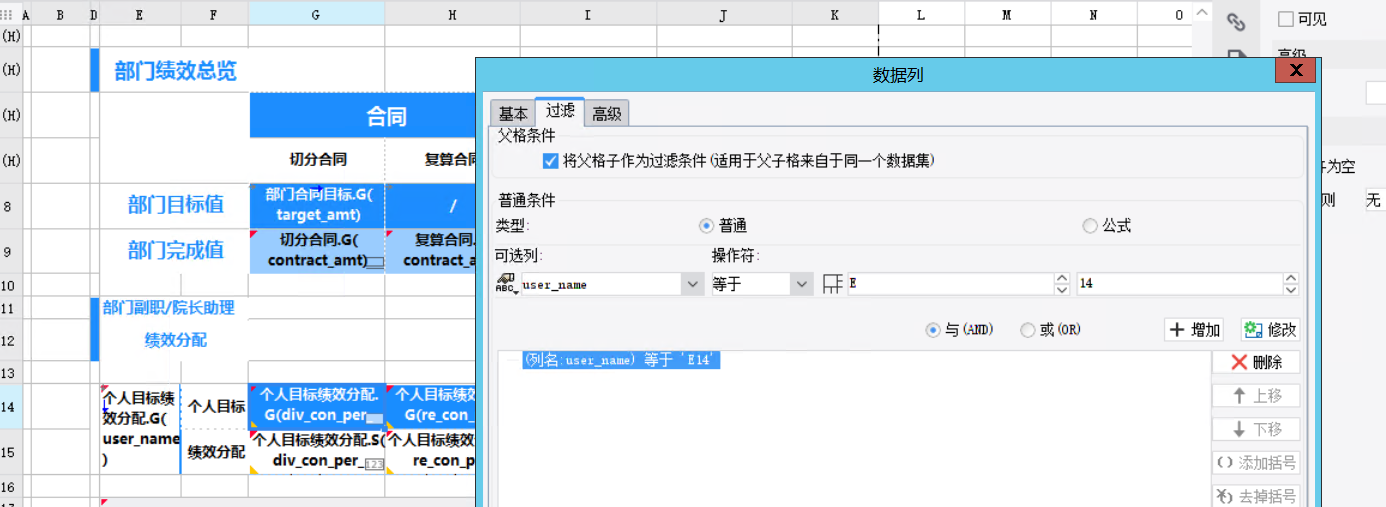1386x507 pixels.
Task: Click the 删除 delete condition button
Action: 1256,362
